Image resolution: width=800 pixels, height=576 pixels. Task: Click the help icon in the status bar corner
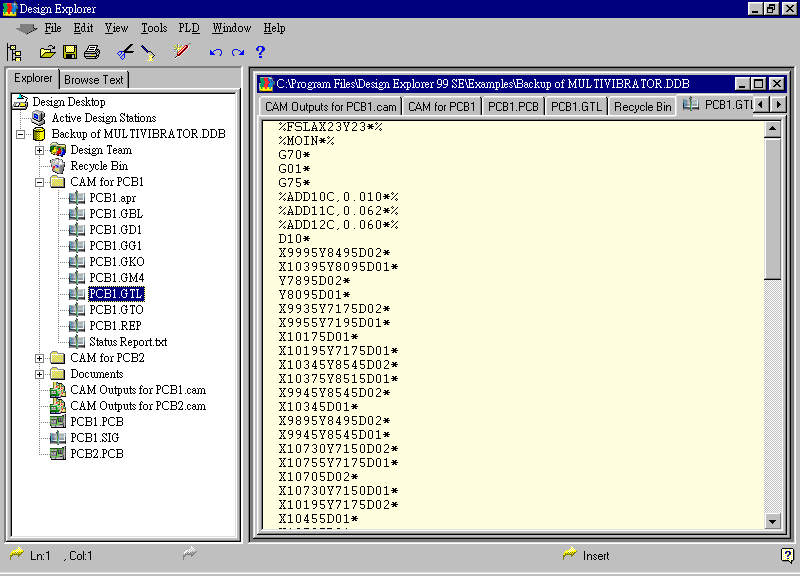click(x=788, y=556)
